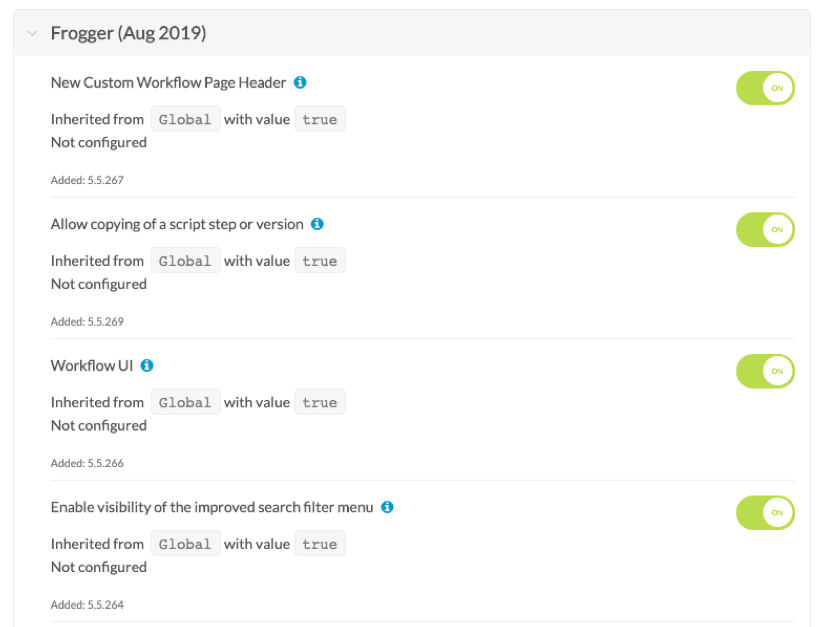Click Global tag under Workflow UI
The width and height of the screenshot is (822, 627).
(185, 403)
